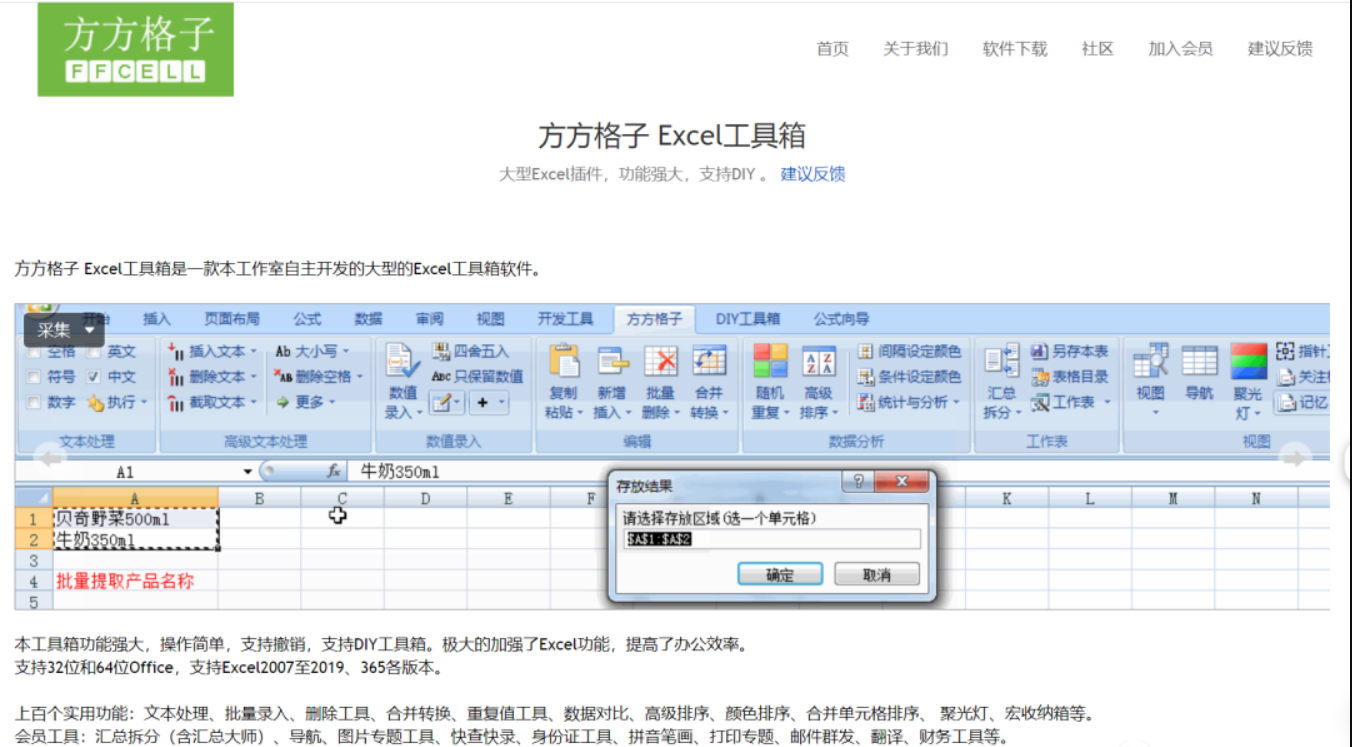
Task: Open the 删除空格 dropdown
Action: 317,377
